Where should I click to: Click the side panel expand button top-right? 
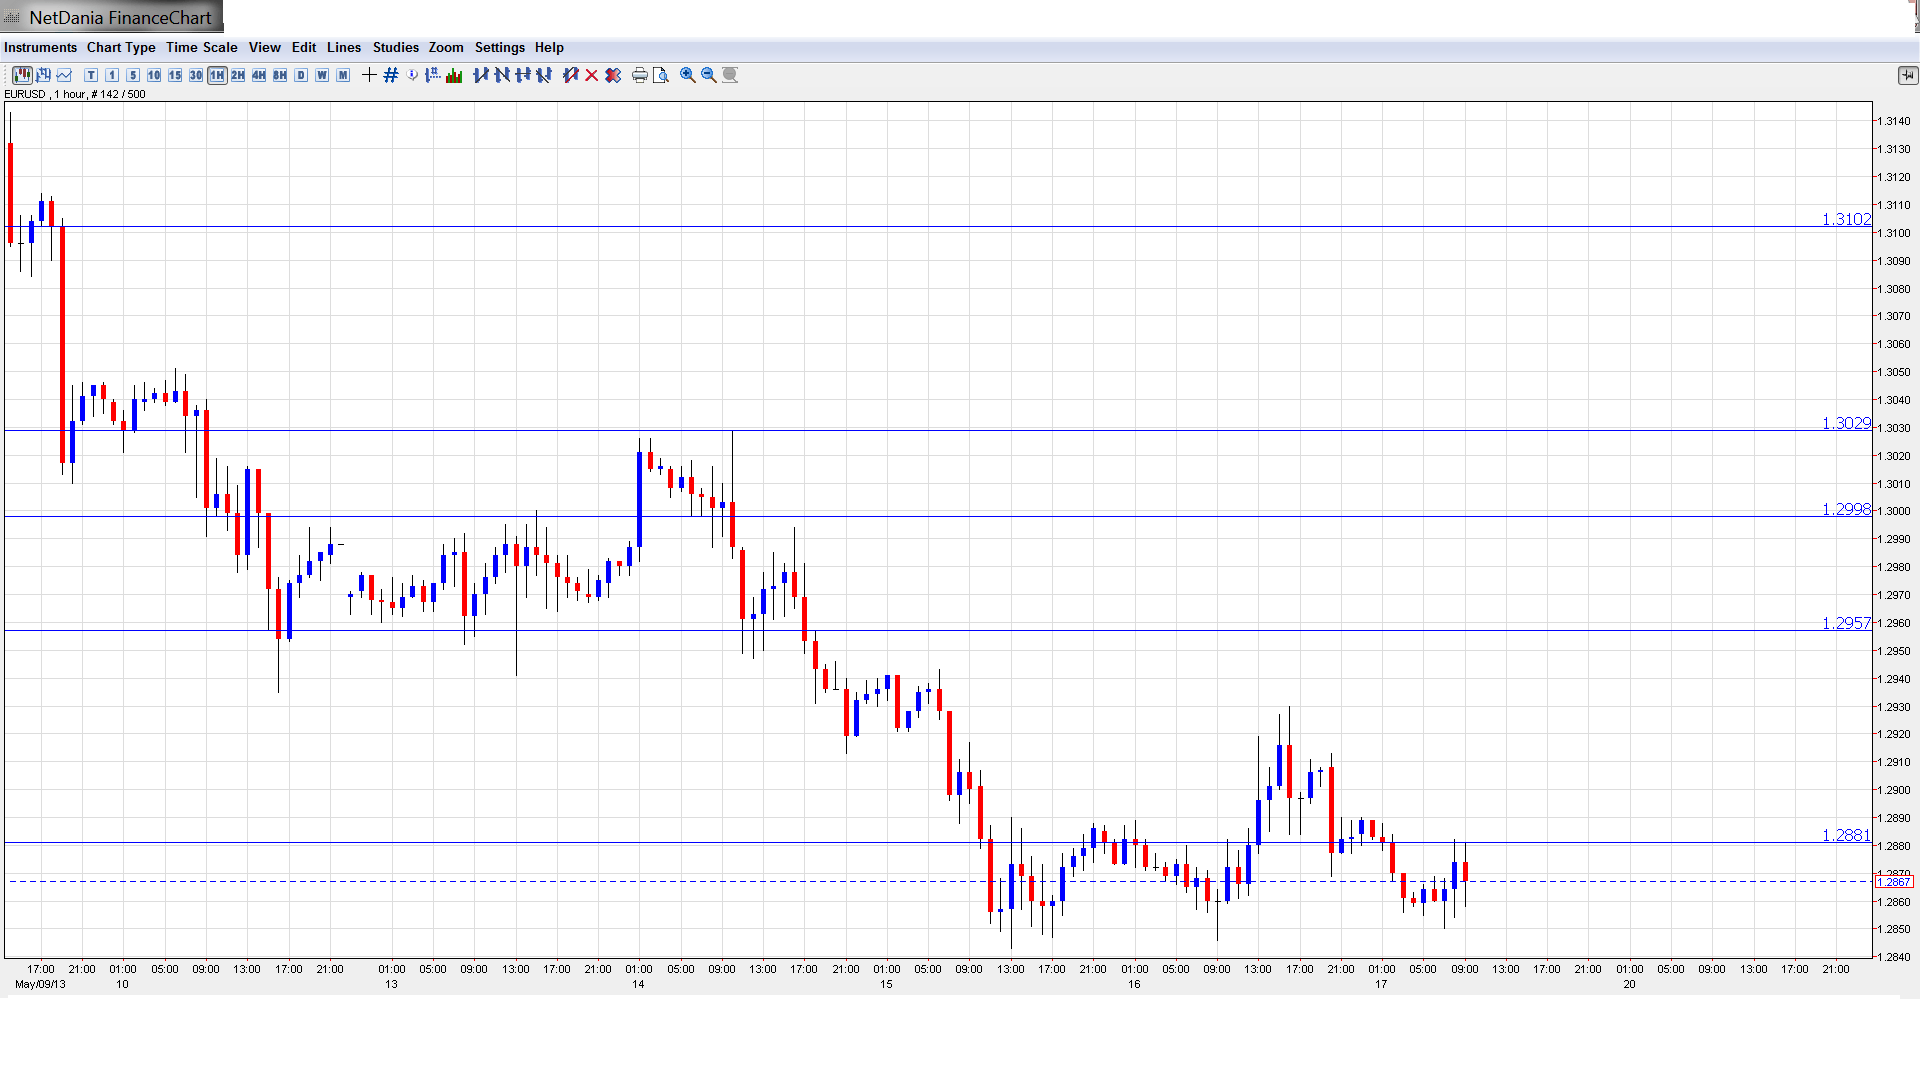coord(1906,75)
